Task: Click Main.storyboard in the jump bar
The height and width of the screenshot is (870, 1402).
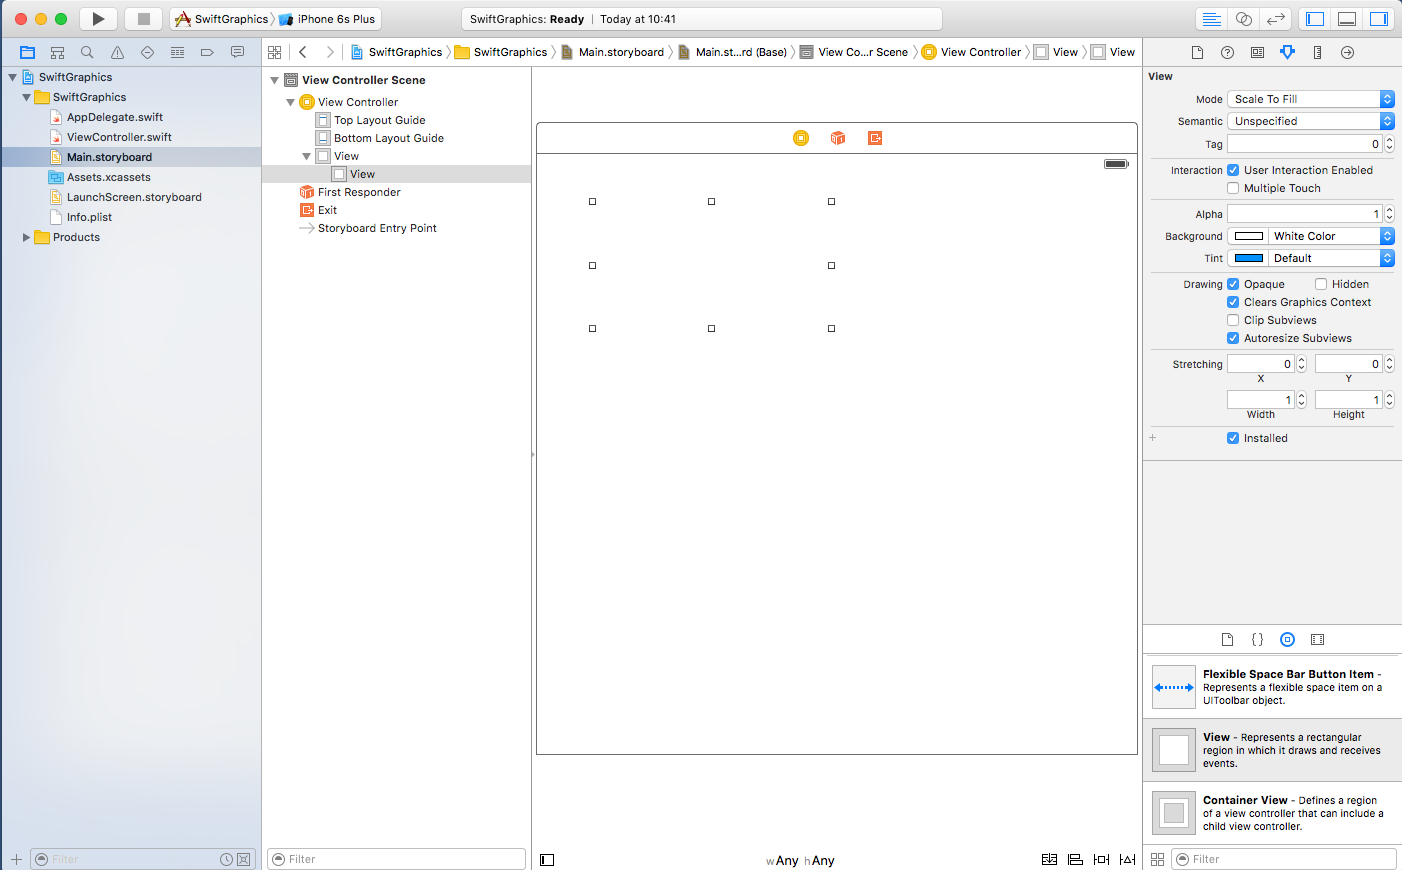Action: pyautogui.click(x=620, y=52)
